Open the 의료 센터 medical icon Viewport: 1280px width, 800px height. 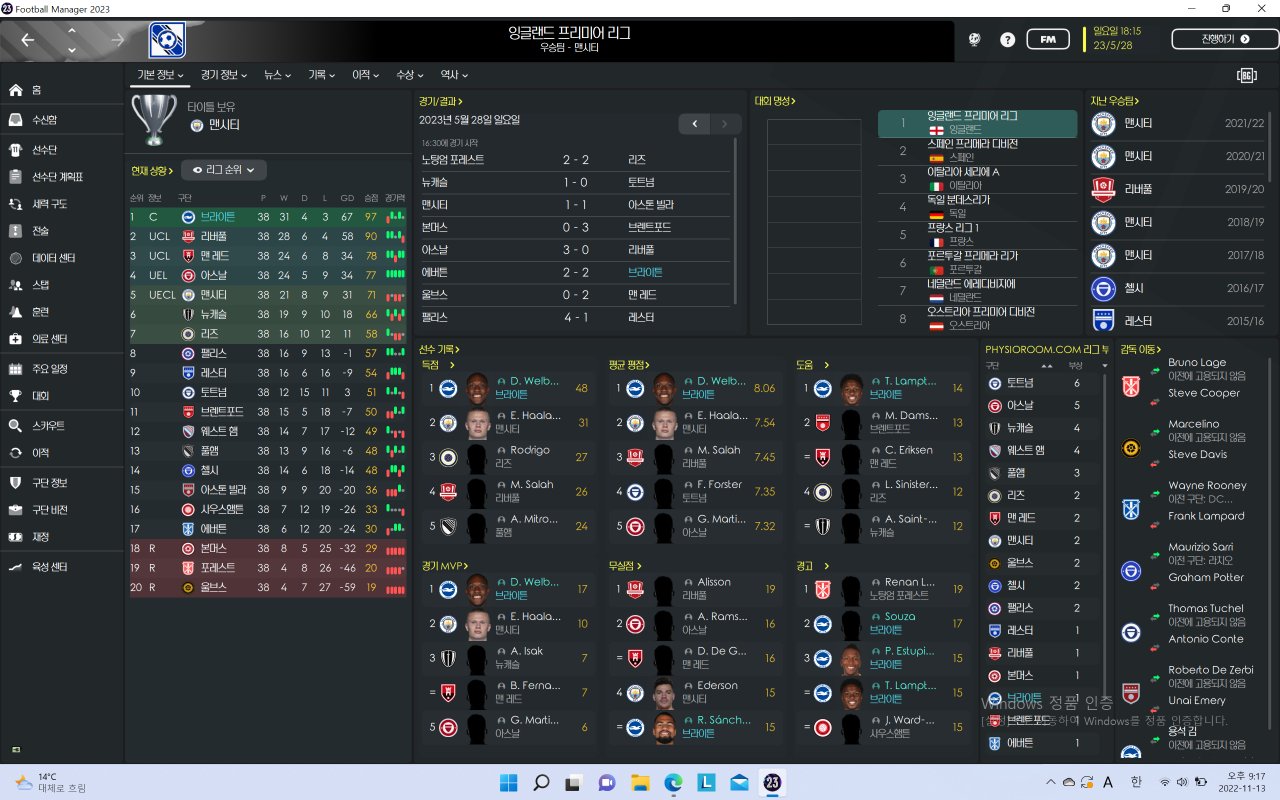(15, 339)
